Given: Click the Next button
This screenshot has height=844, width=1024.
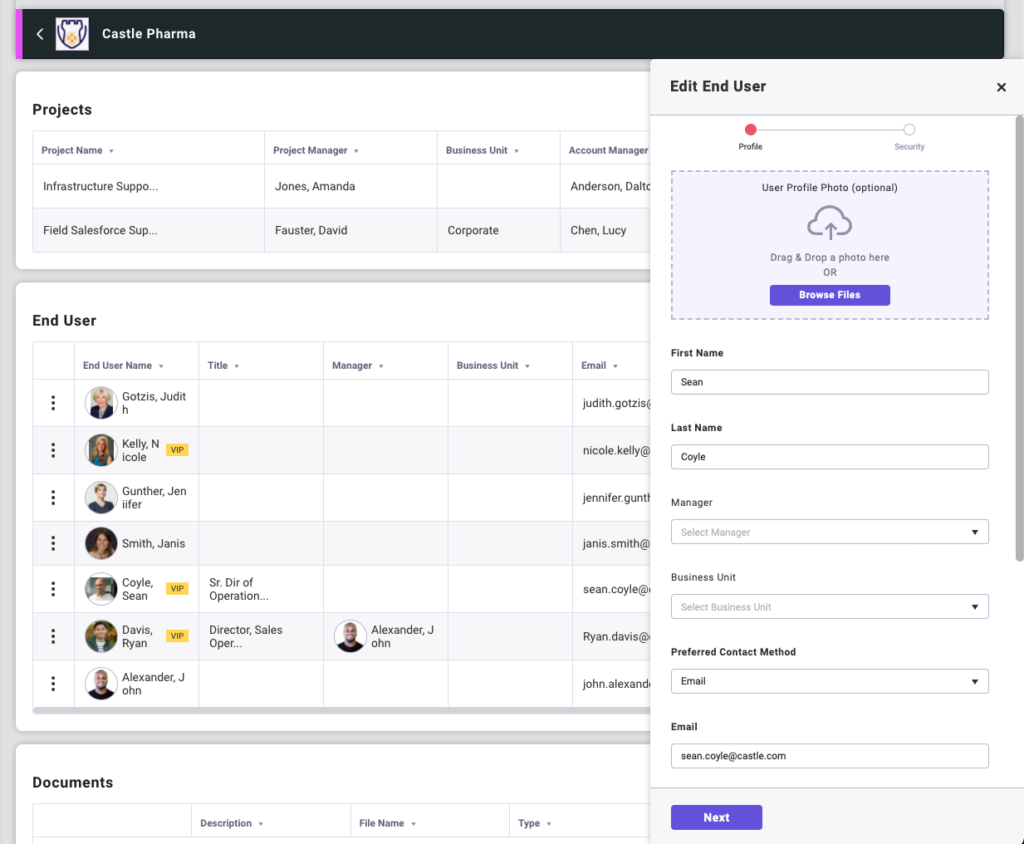Looking at the screenshot, I should coord(716,817).
